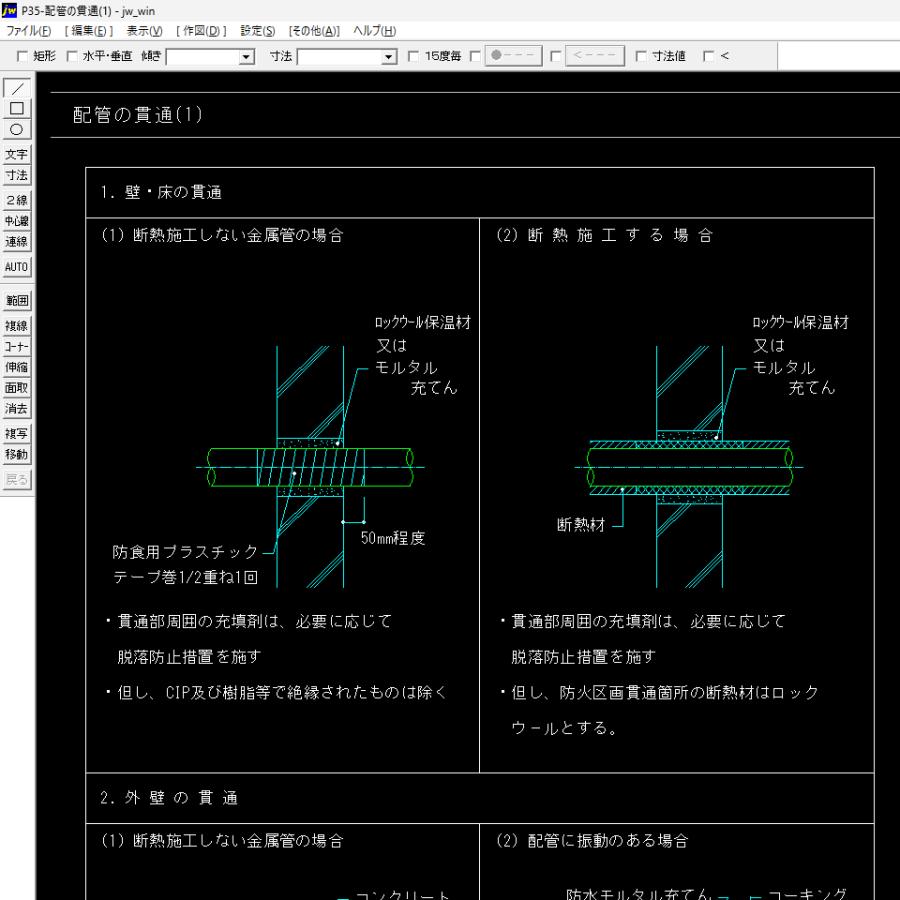Open the 寸法 length dropdown arrow

[390, 57]
